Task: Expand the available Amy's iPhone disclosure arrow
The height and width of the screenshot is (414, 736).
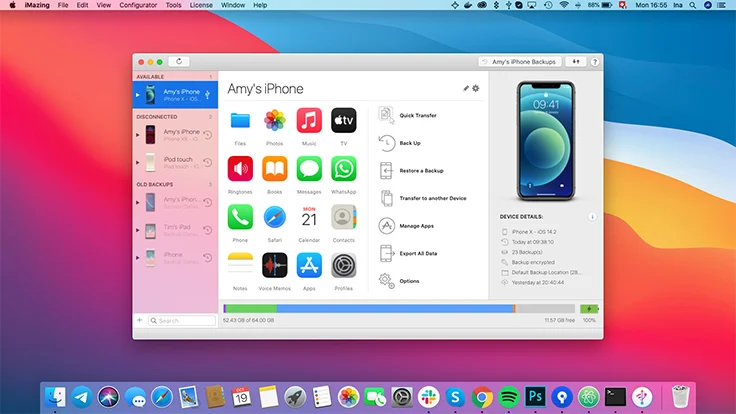Action: pos(138,95)
